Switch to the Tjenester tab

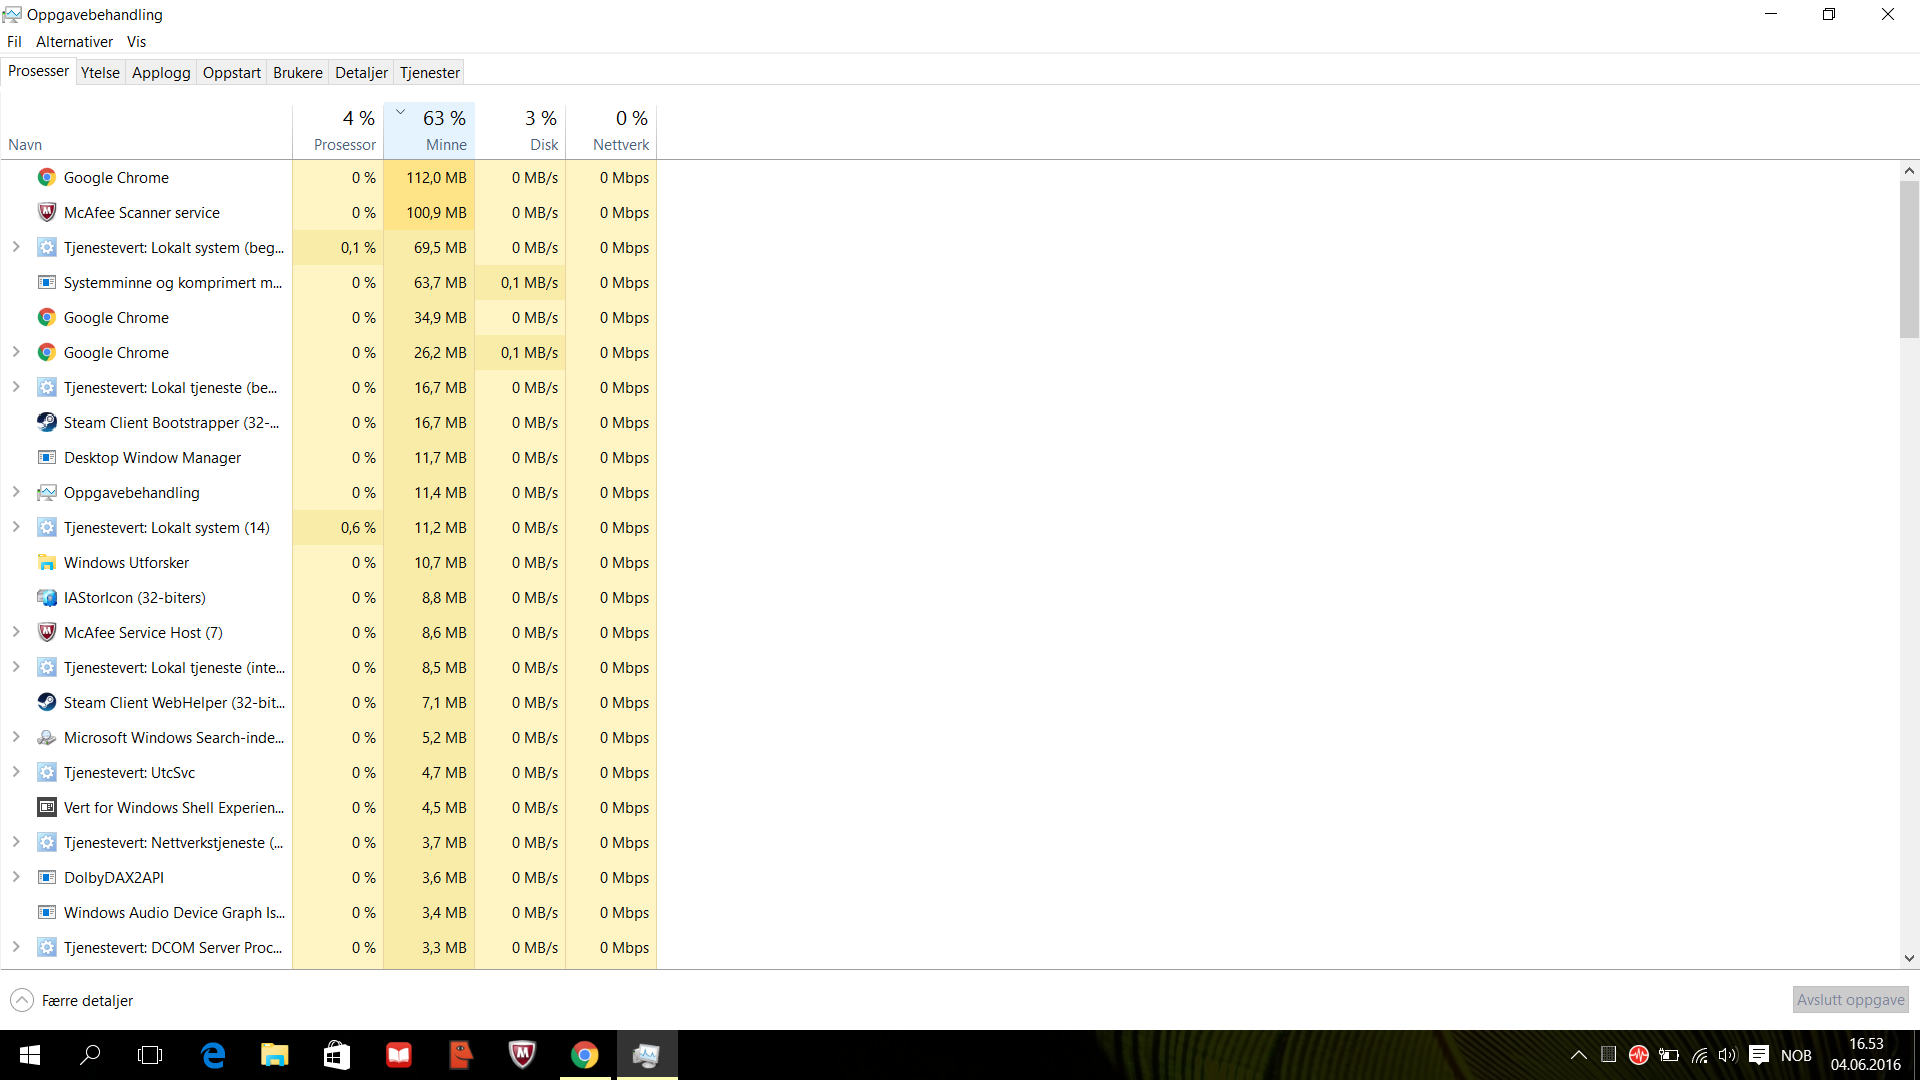(x=430, y=72)
